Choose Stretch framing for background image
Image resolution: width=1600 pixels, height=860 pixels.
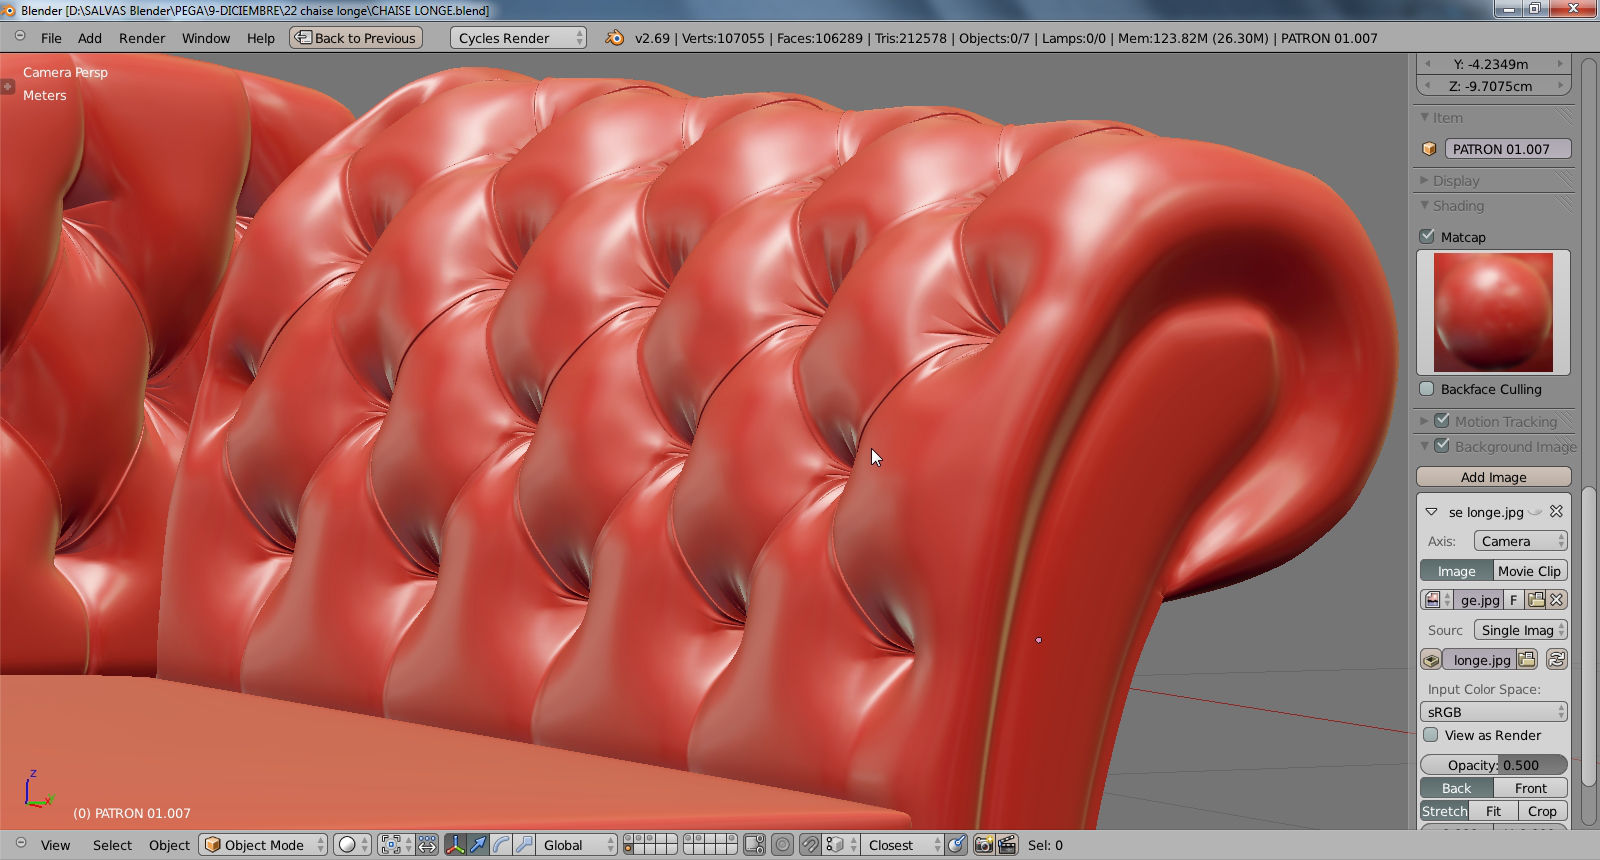pyautogui.click(x=1445, y=811)
